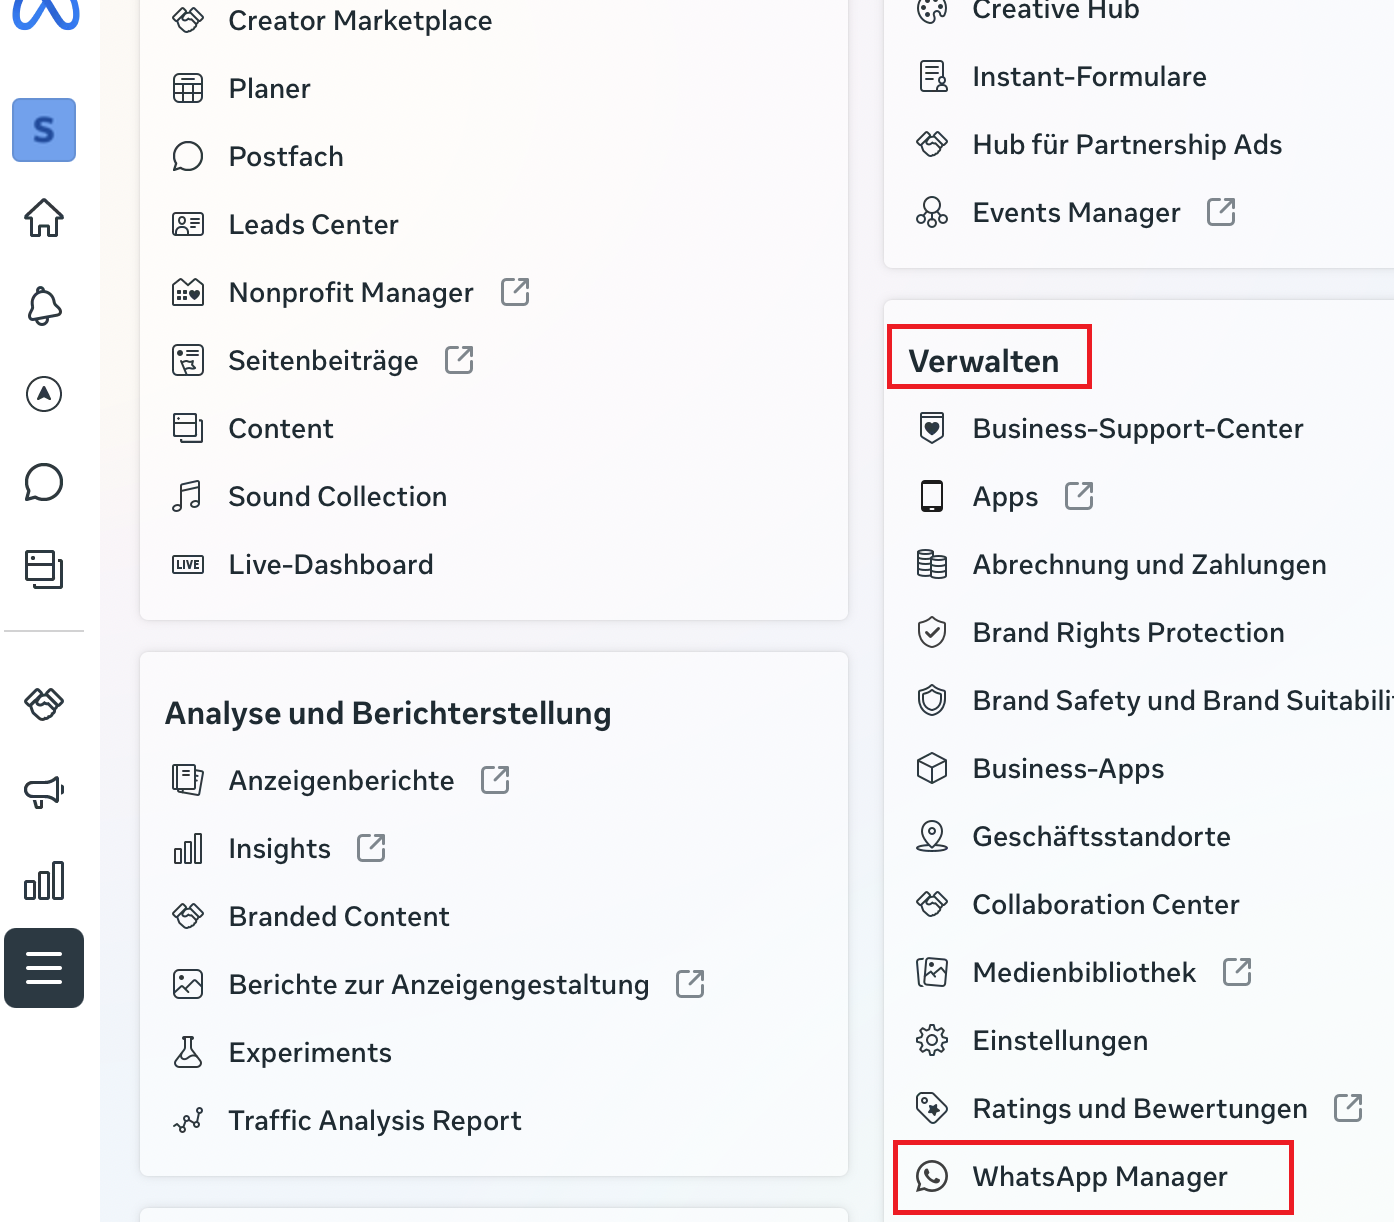Open Brand Rights Protection
This screenshot has width=1394, height=1222.
click(x=1128, y=632)
